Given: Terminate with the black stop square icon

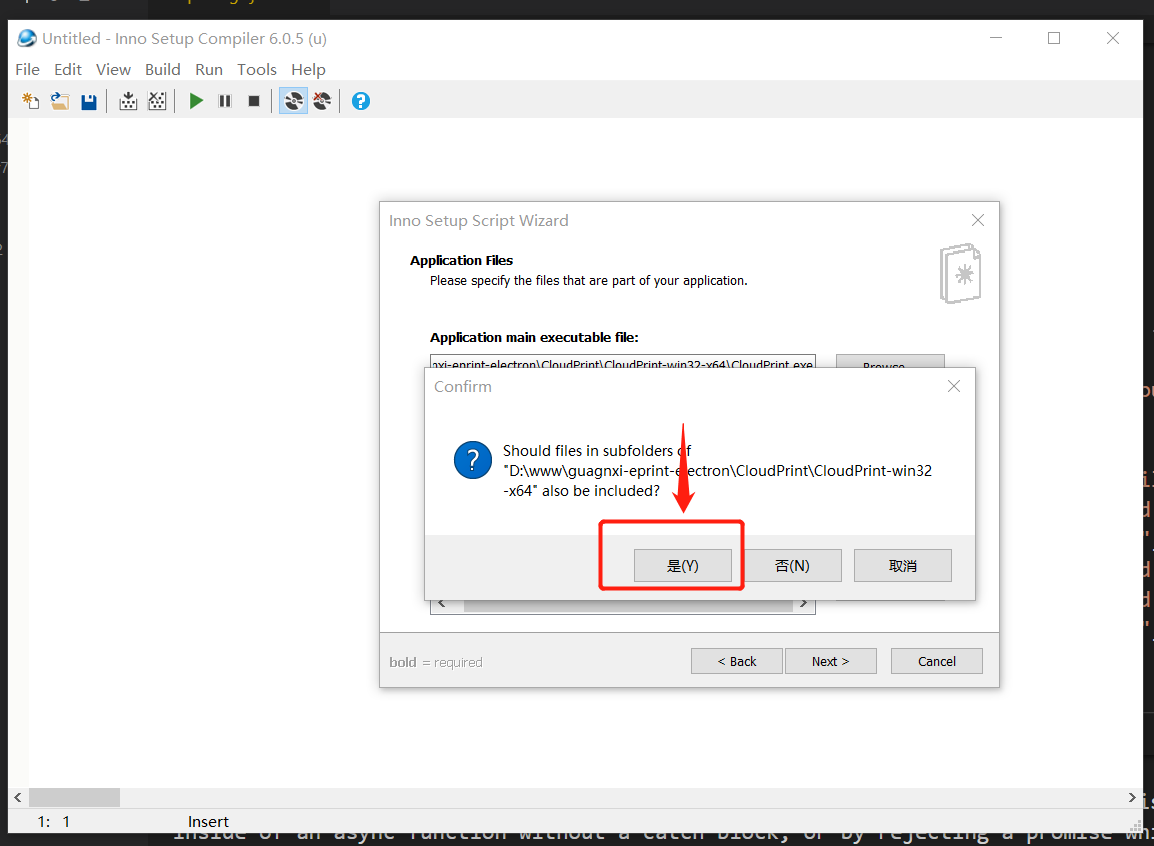Looking at the screenshot, I should (x=254, y=102).
